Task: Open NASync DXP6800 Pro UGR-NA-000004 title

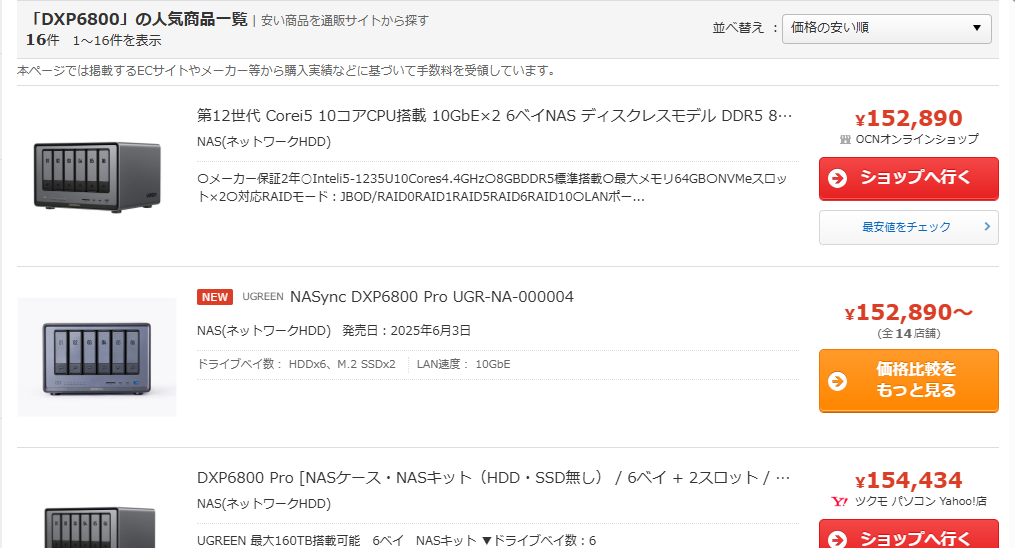Action: [x=431, y=297]
